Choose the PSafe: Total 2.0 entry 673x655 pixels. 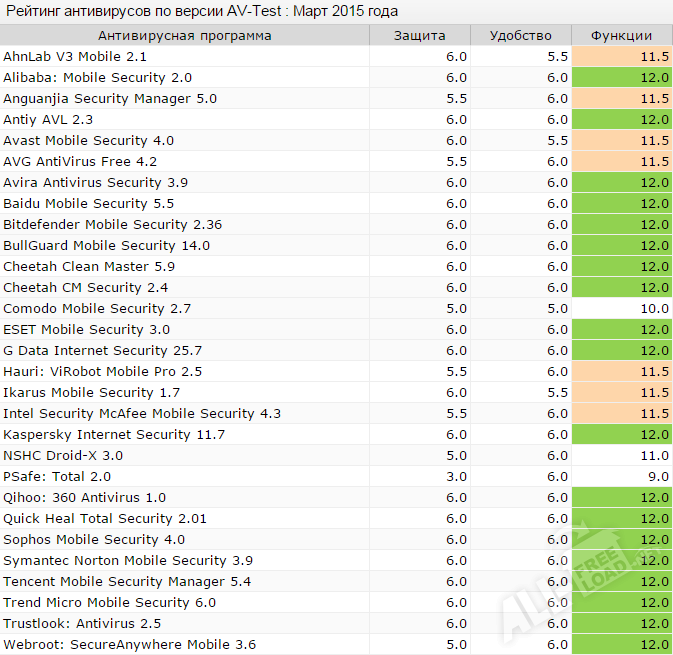tap(57, 477)
